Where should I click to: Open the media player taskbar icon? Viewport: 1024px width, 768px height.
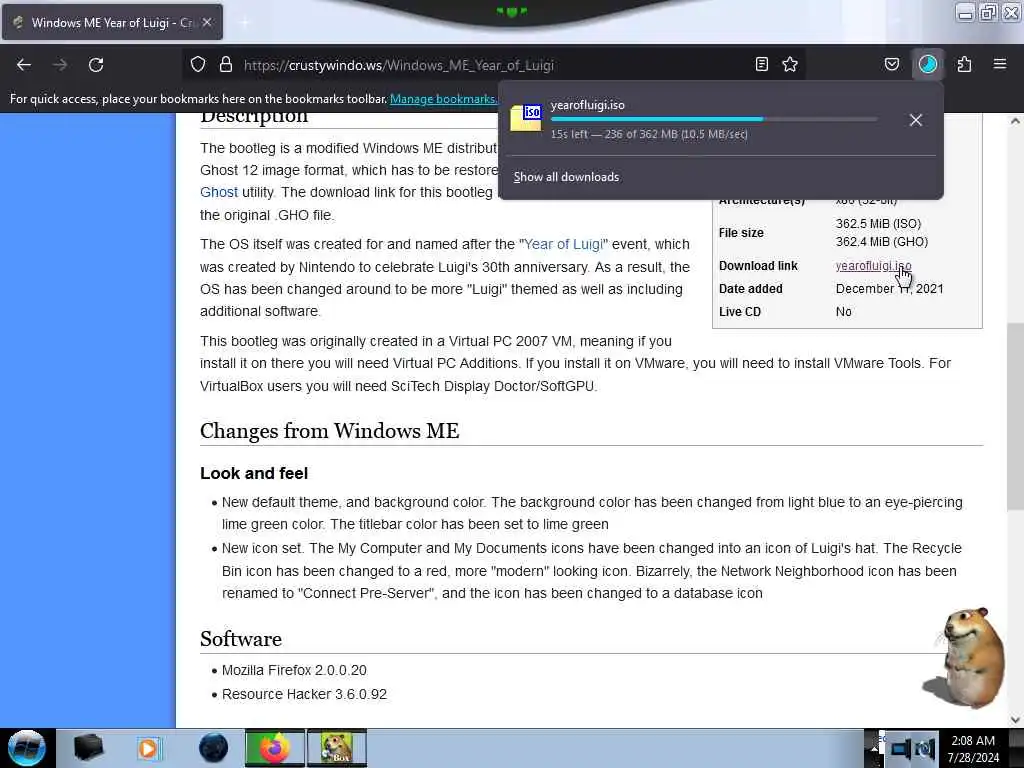(150, 748)
